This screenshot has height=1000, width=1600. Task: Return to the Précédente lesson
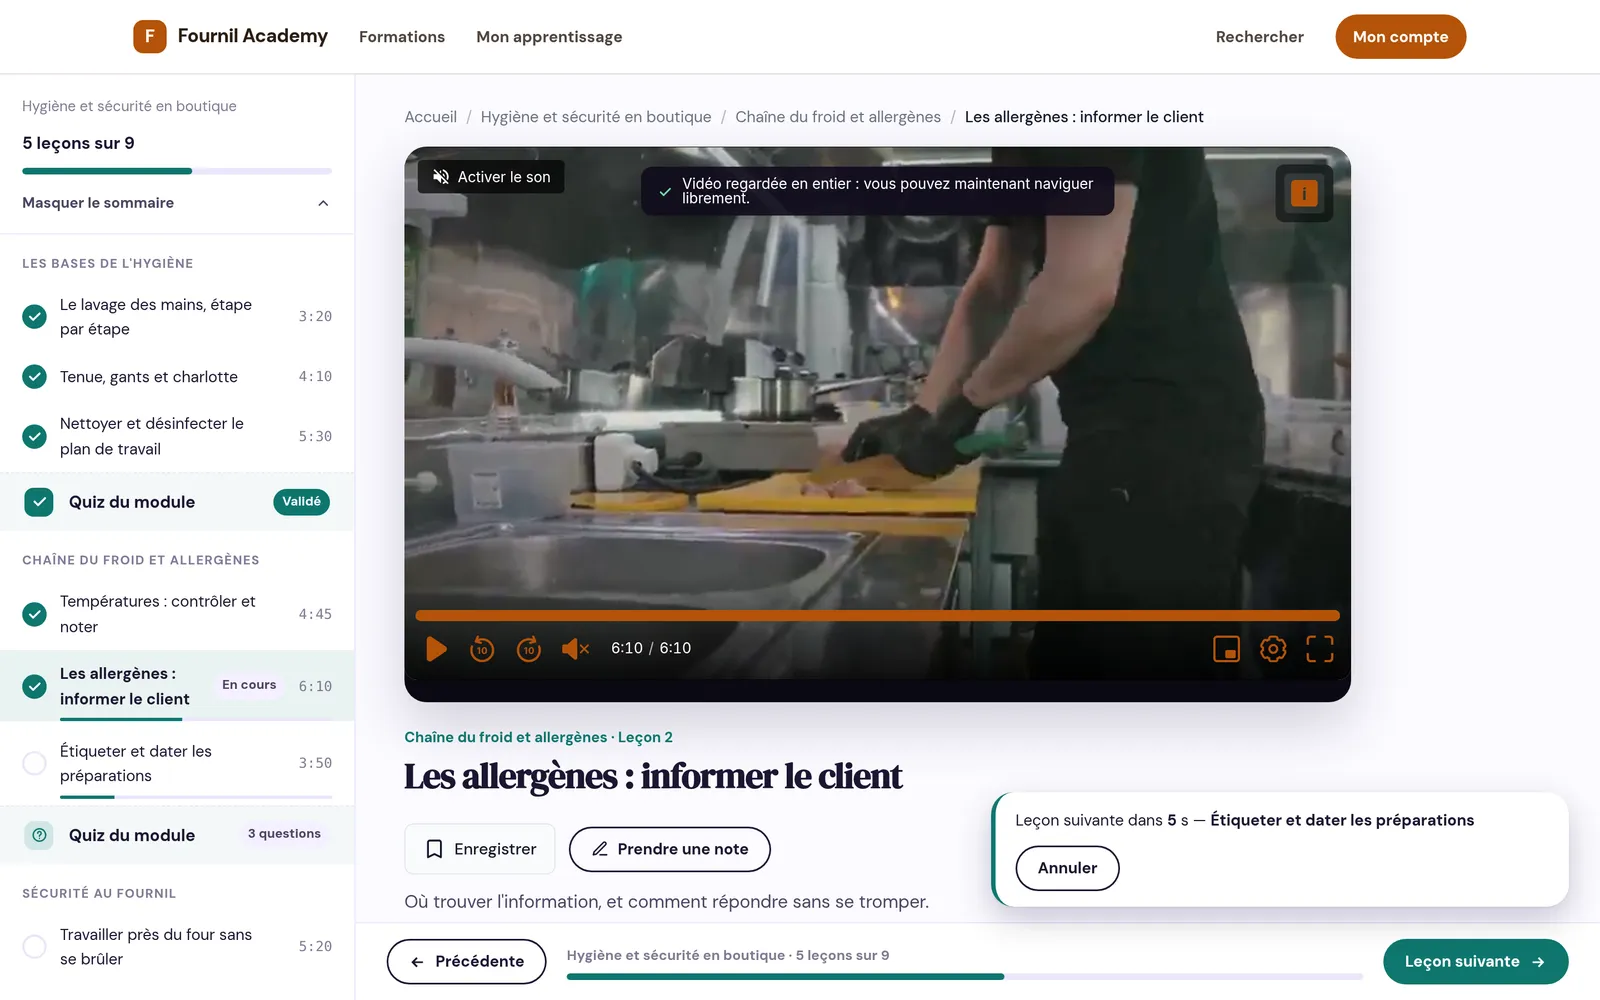click(x=467, y=962)
